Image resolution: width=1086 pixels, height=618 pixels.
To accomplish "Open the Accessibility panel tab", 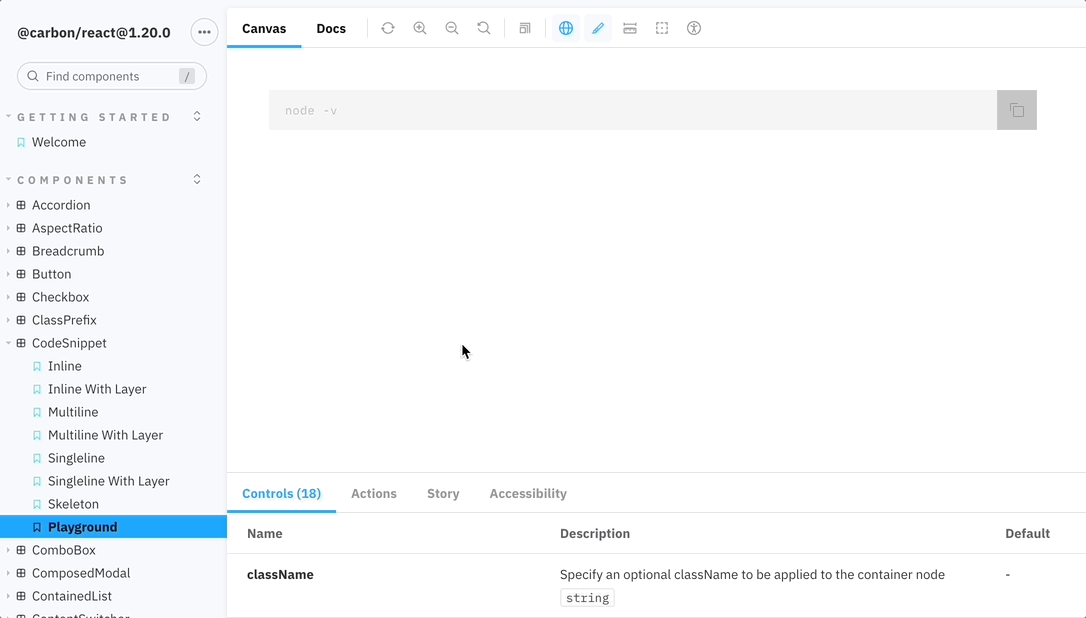I will pyautogui.click(x=528, y=493).
